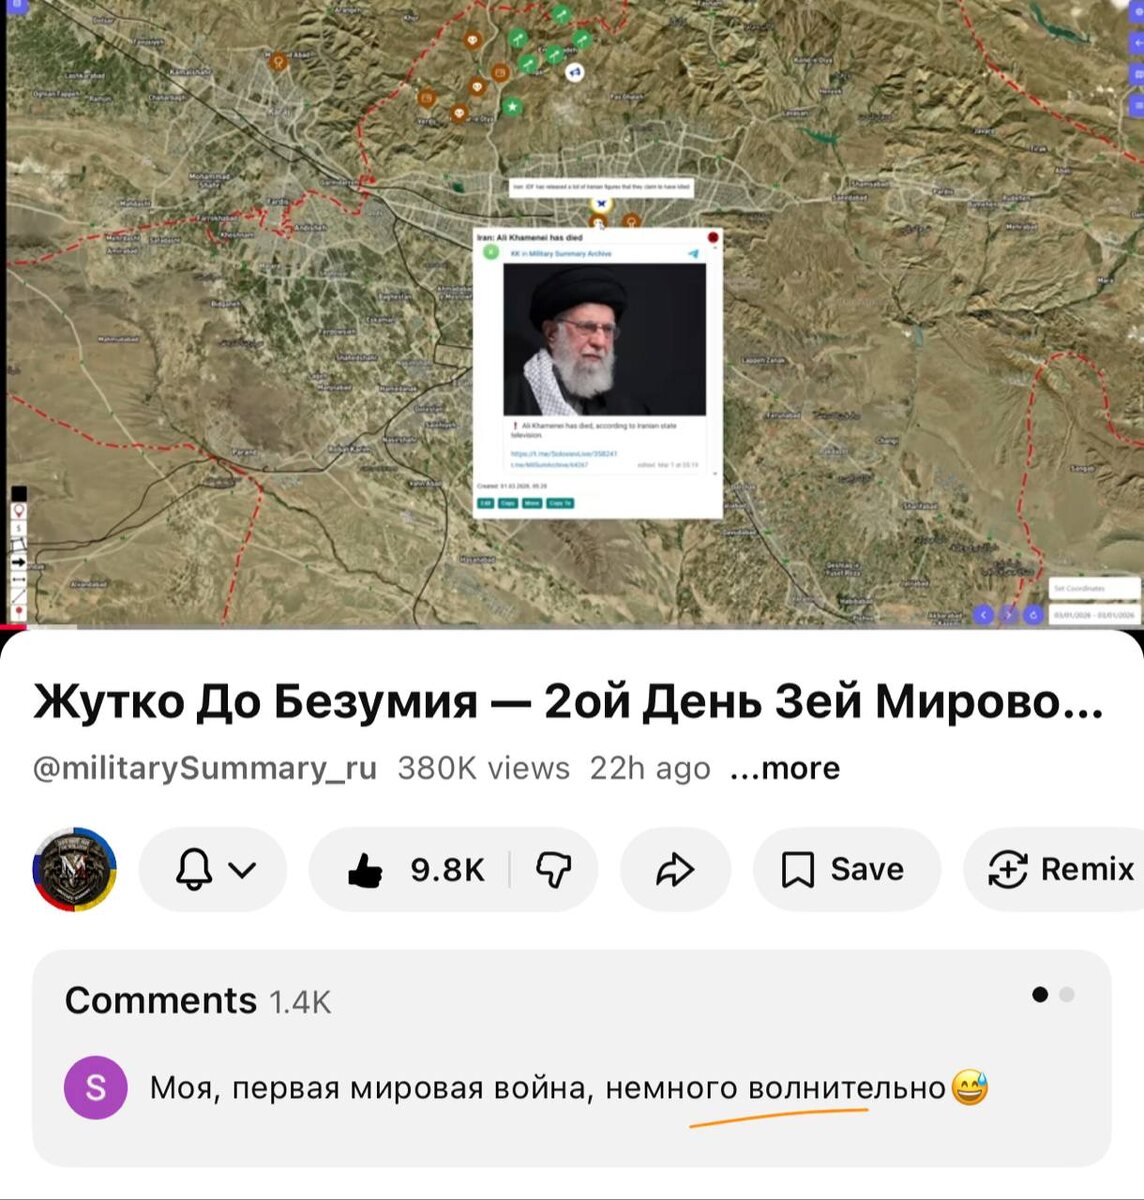Tap the dislike thumbs-down icon
This screenshot has height=1200, width=1144.
tap(553, 870)
